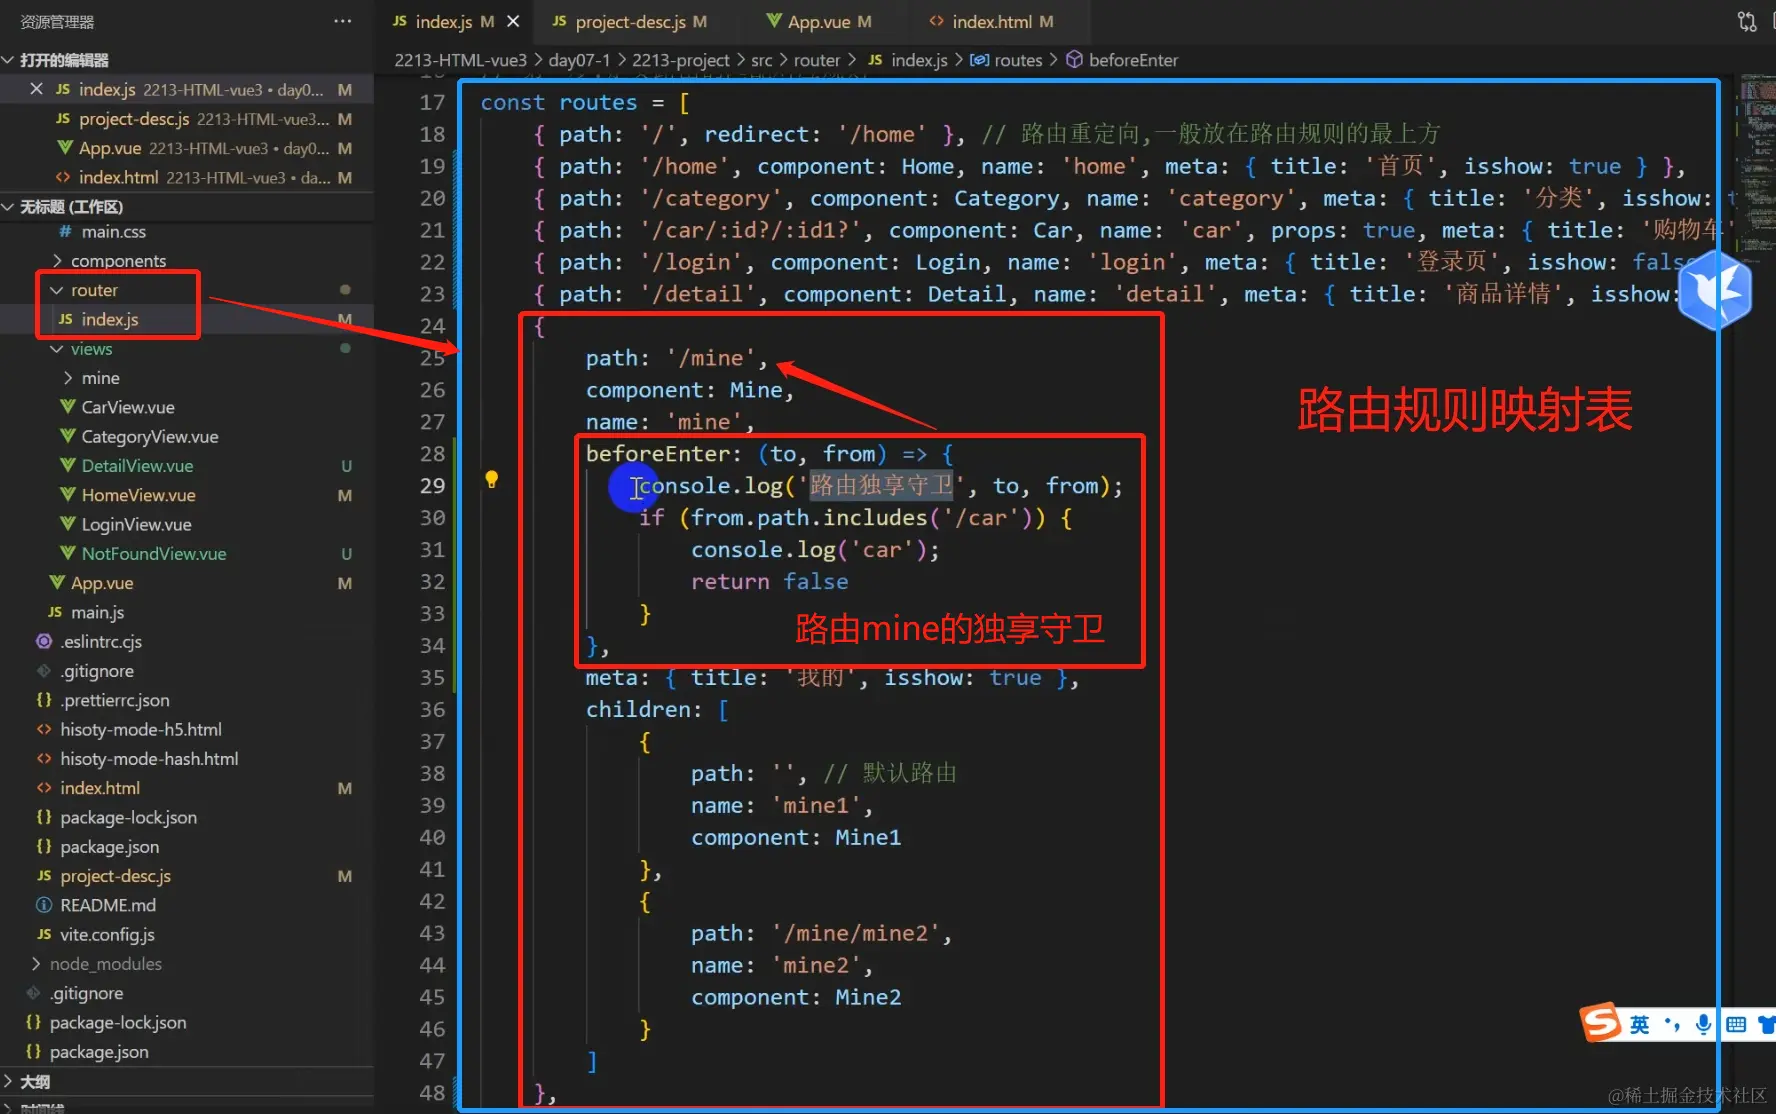The height and width of the screenshot is (1114, 1776).
Task: Open App.vue from the open editors list
Action: coord(187,148)
